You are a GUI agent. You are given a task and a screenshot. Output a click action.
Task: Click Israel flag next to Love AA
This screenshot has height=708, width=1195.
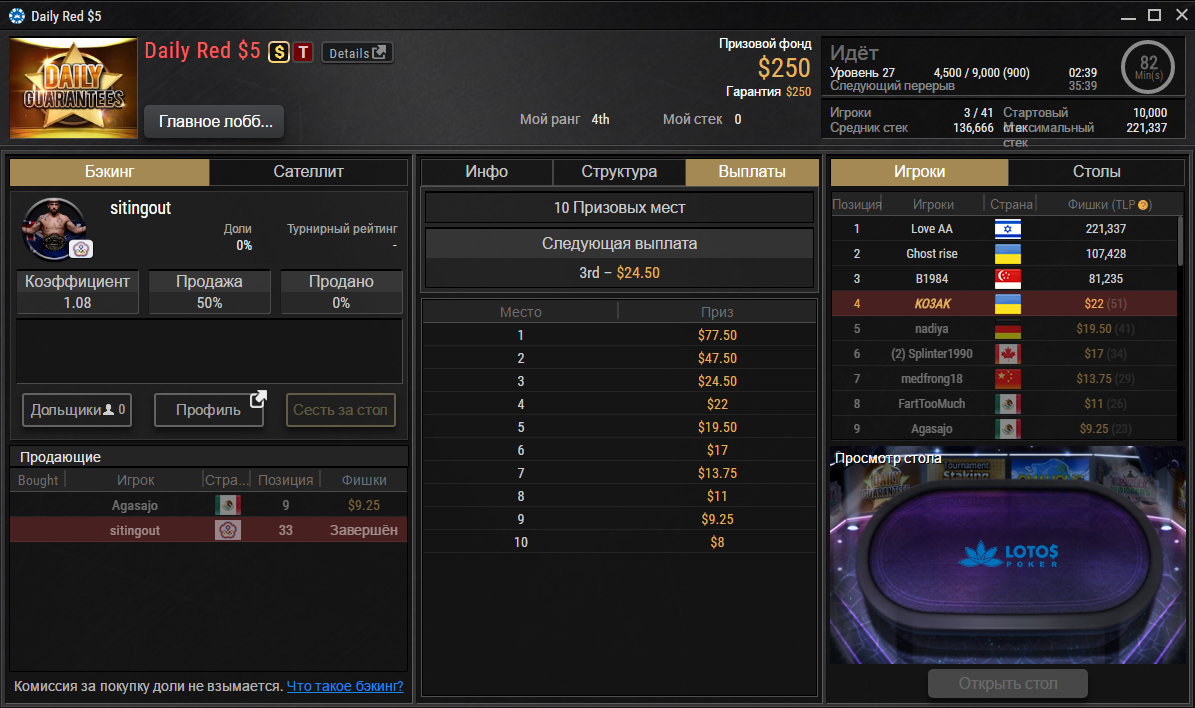click(x=1008, y=229)
